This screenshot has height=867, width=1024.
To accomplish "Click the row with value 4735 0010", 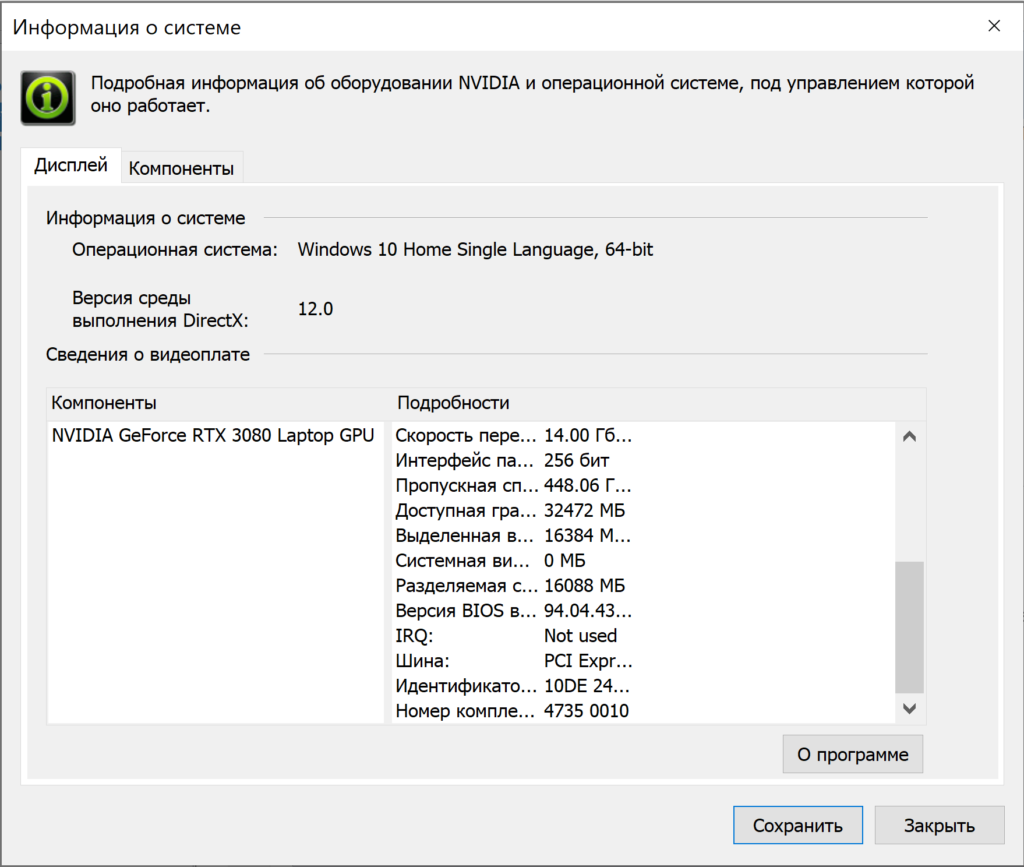I will [512, 711].
